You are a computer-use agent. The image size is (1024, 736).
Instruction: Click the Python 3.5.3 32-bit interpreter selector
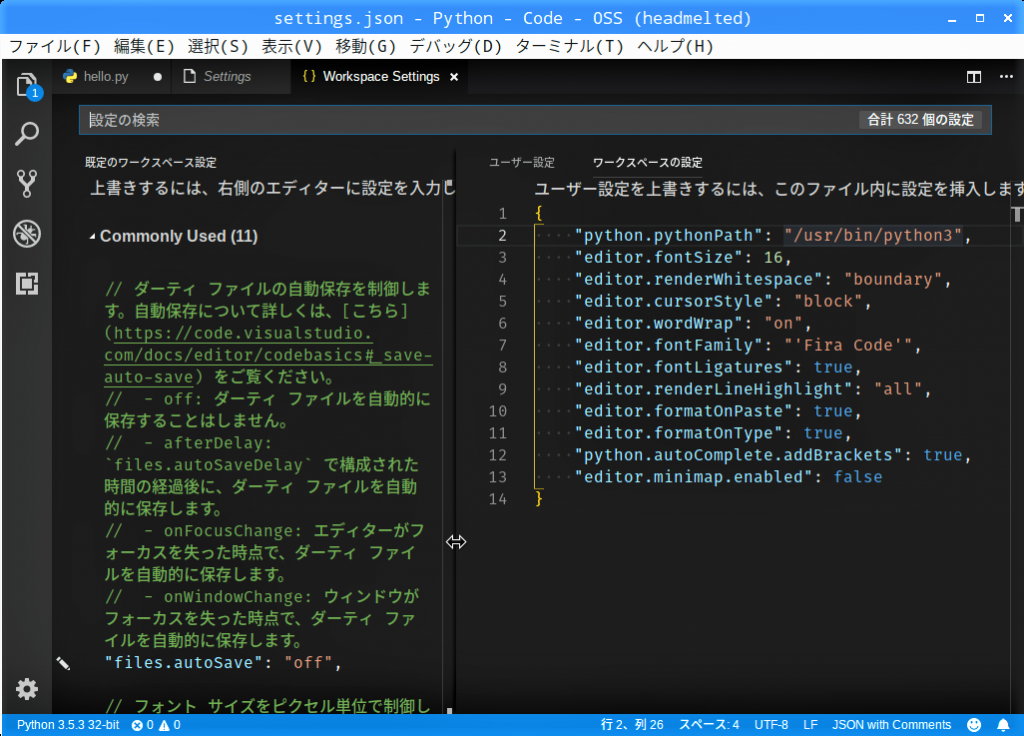(x=68, y=725)
